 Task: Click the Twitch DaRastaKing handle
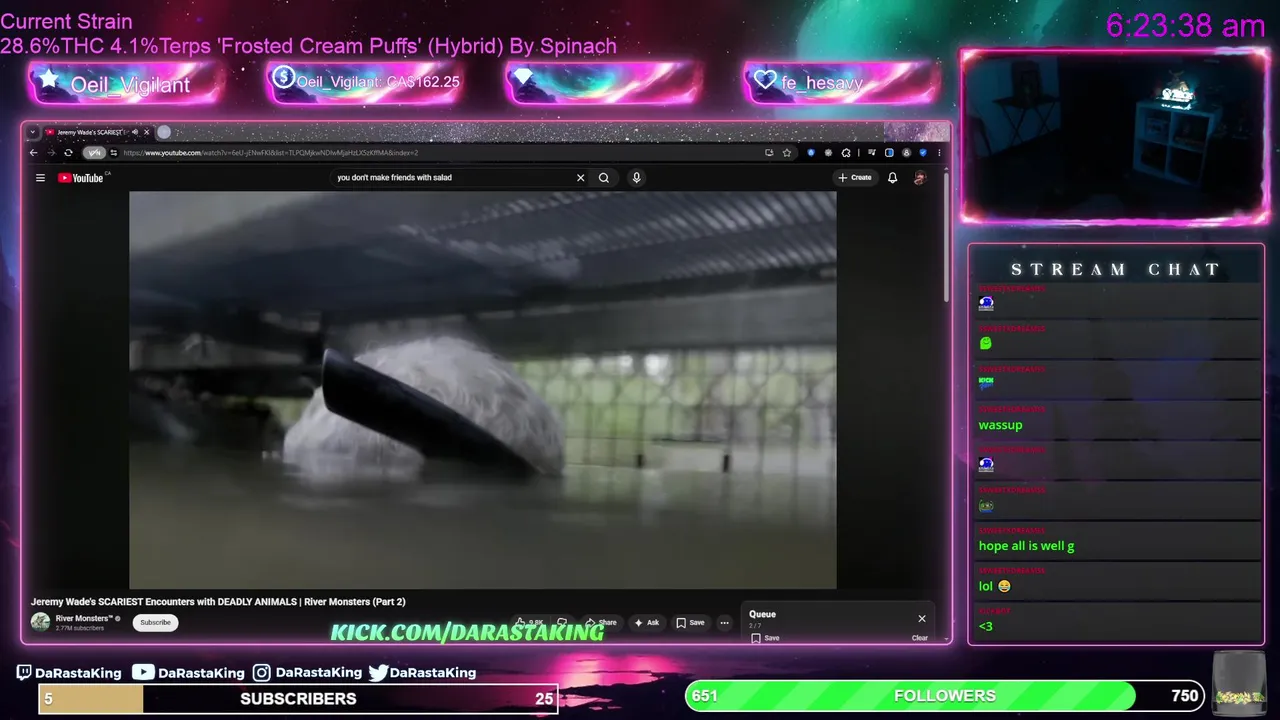(x=69, y=673)
